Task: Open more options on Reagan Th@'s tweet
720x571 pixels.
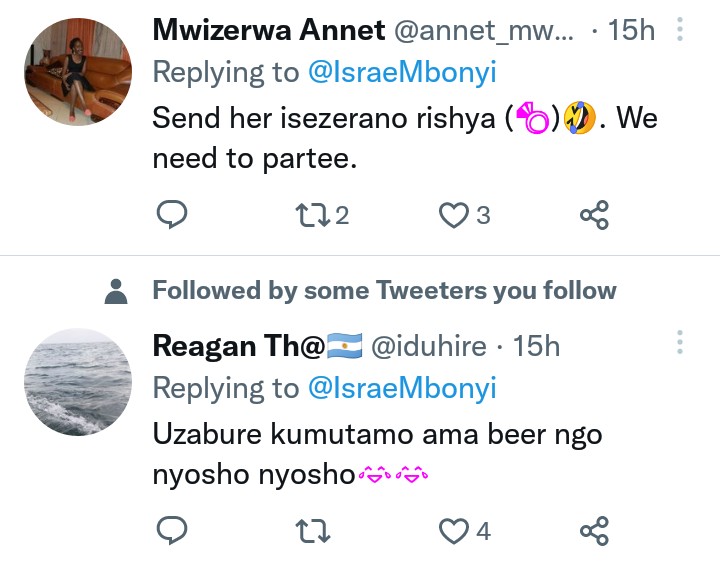Action: coord(680,342)
